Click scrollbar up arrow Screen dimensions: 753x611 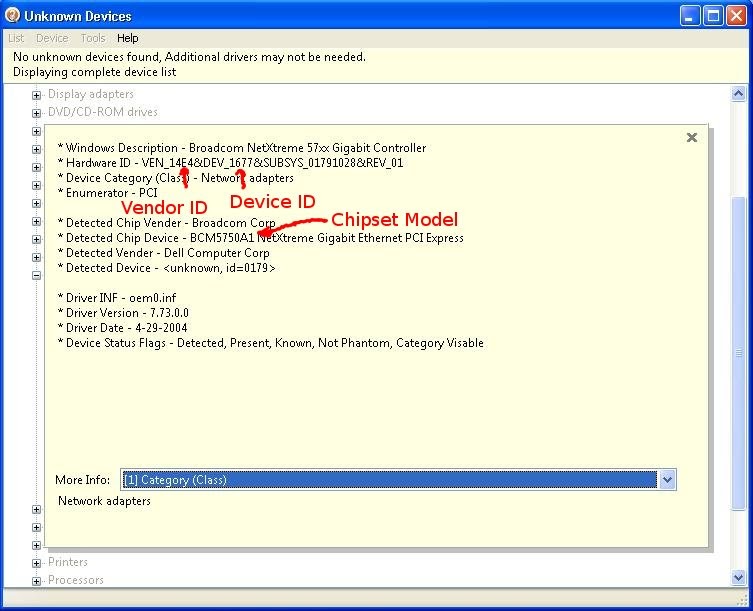(x=738, y=93)
